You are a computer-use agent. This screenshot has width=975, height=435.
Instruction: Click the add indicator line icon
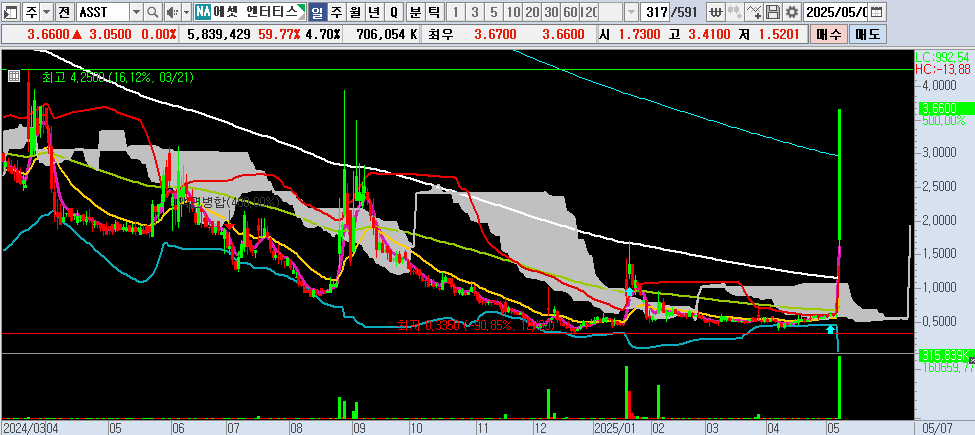pyautogui.click(x=754, y=11)
